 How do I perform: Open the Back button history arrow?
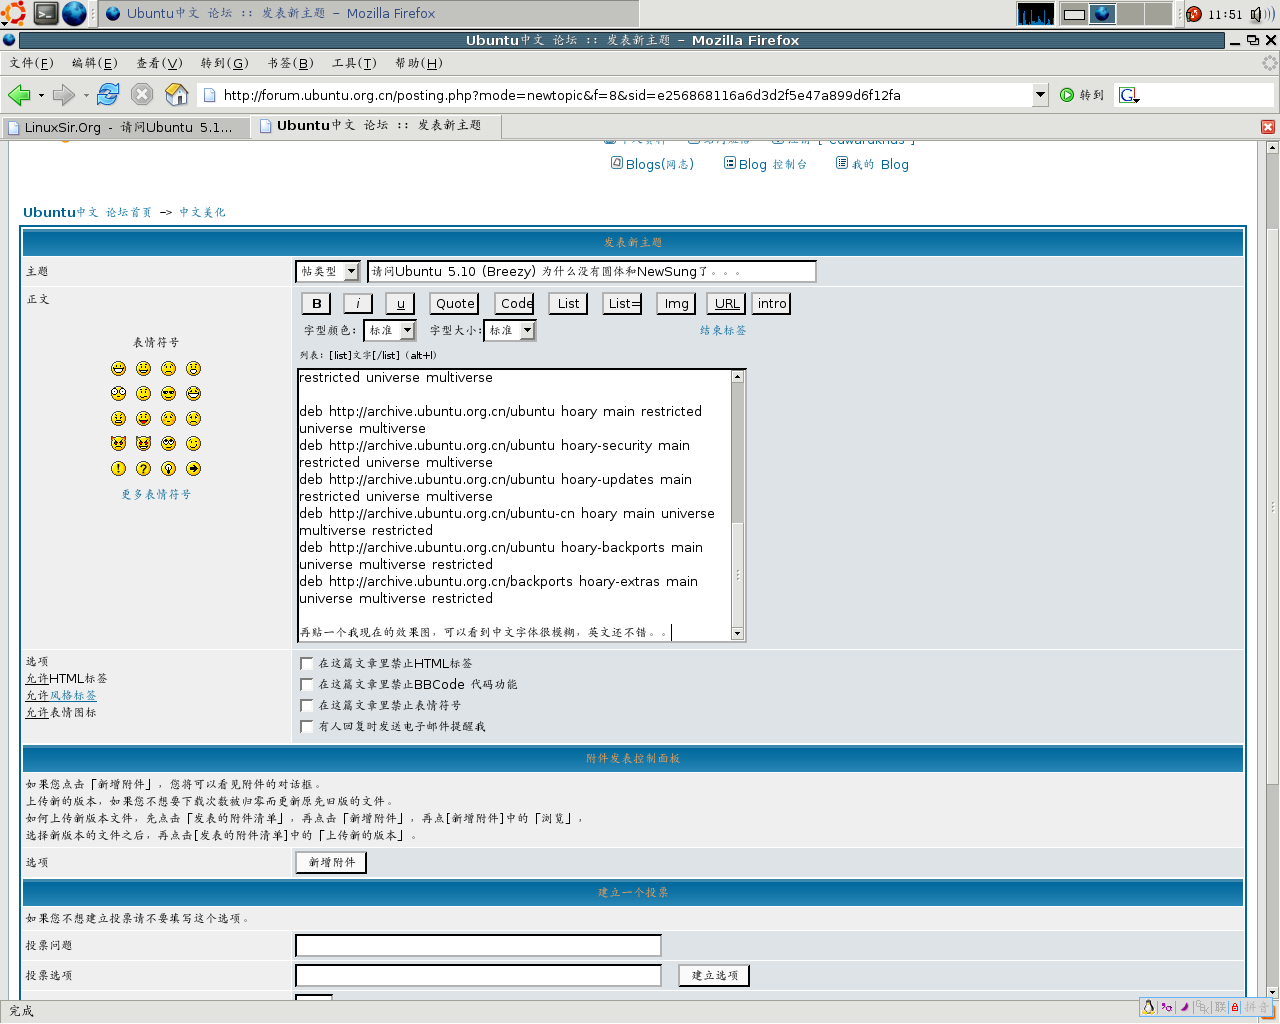(x=41, y=96)
